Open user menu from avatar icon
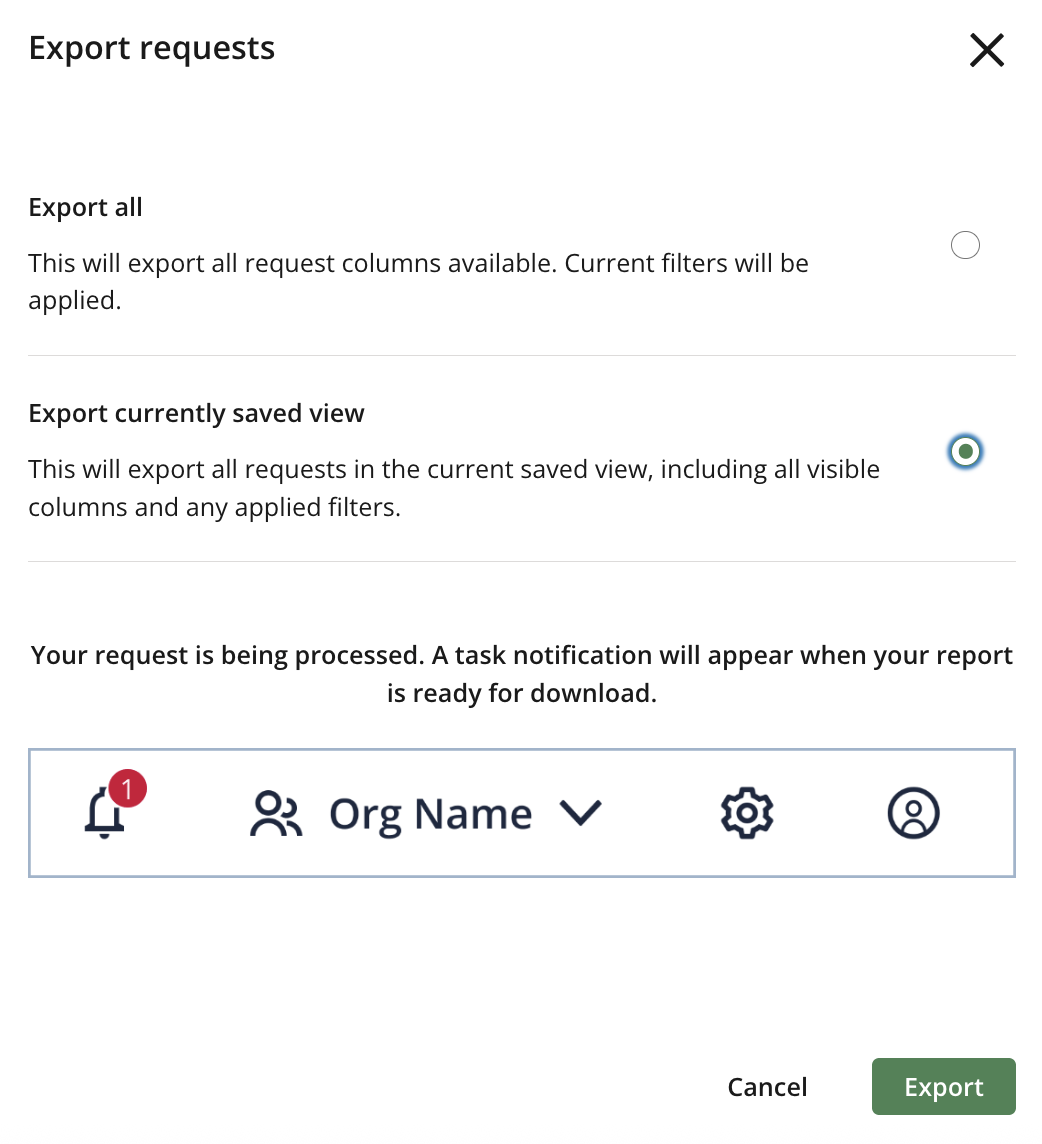The height and width of the screenshot is (1144, 1042). 913,813
